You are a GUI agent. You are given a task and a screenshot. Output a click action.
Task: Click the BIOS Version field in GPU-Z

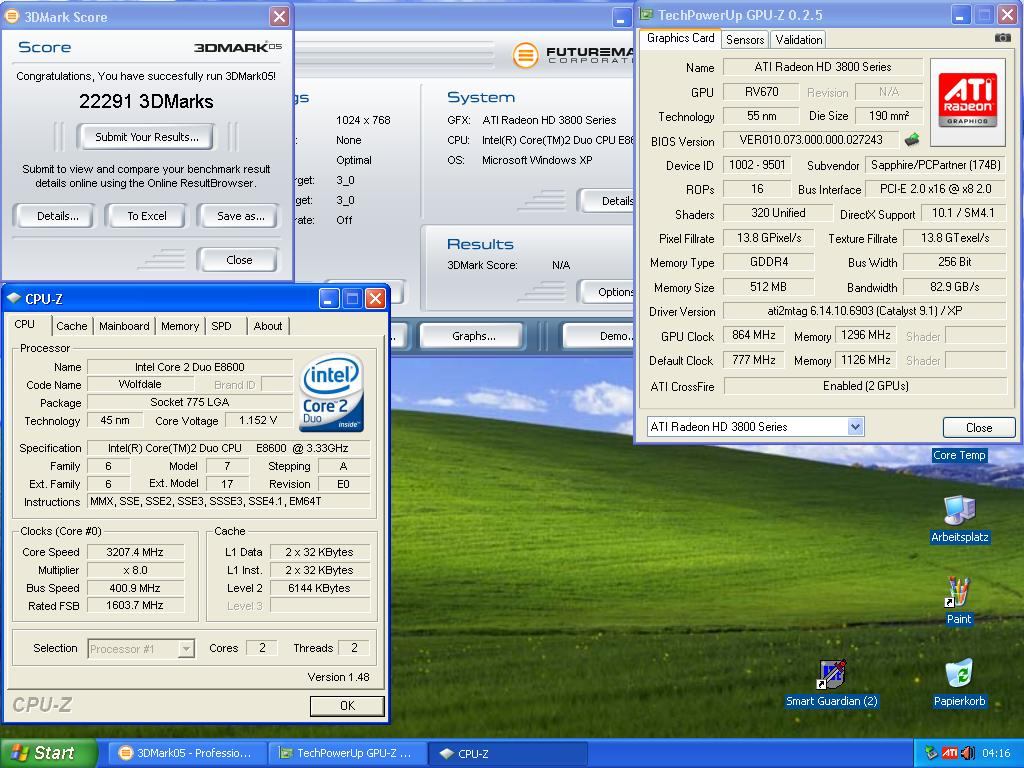point(810,140)
